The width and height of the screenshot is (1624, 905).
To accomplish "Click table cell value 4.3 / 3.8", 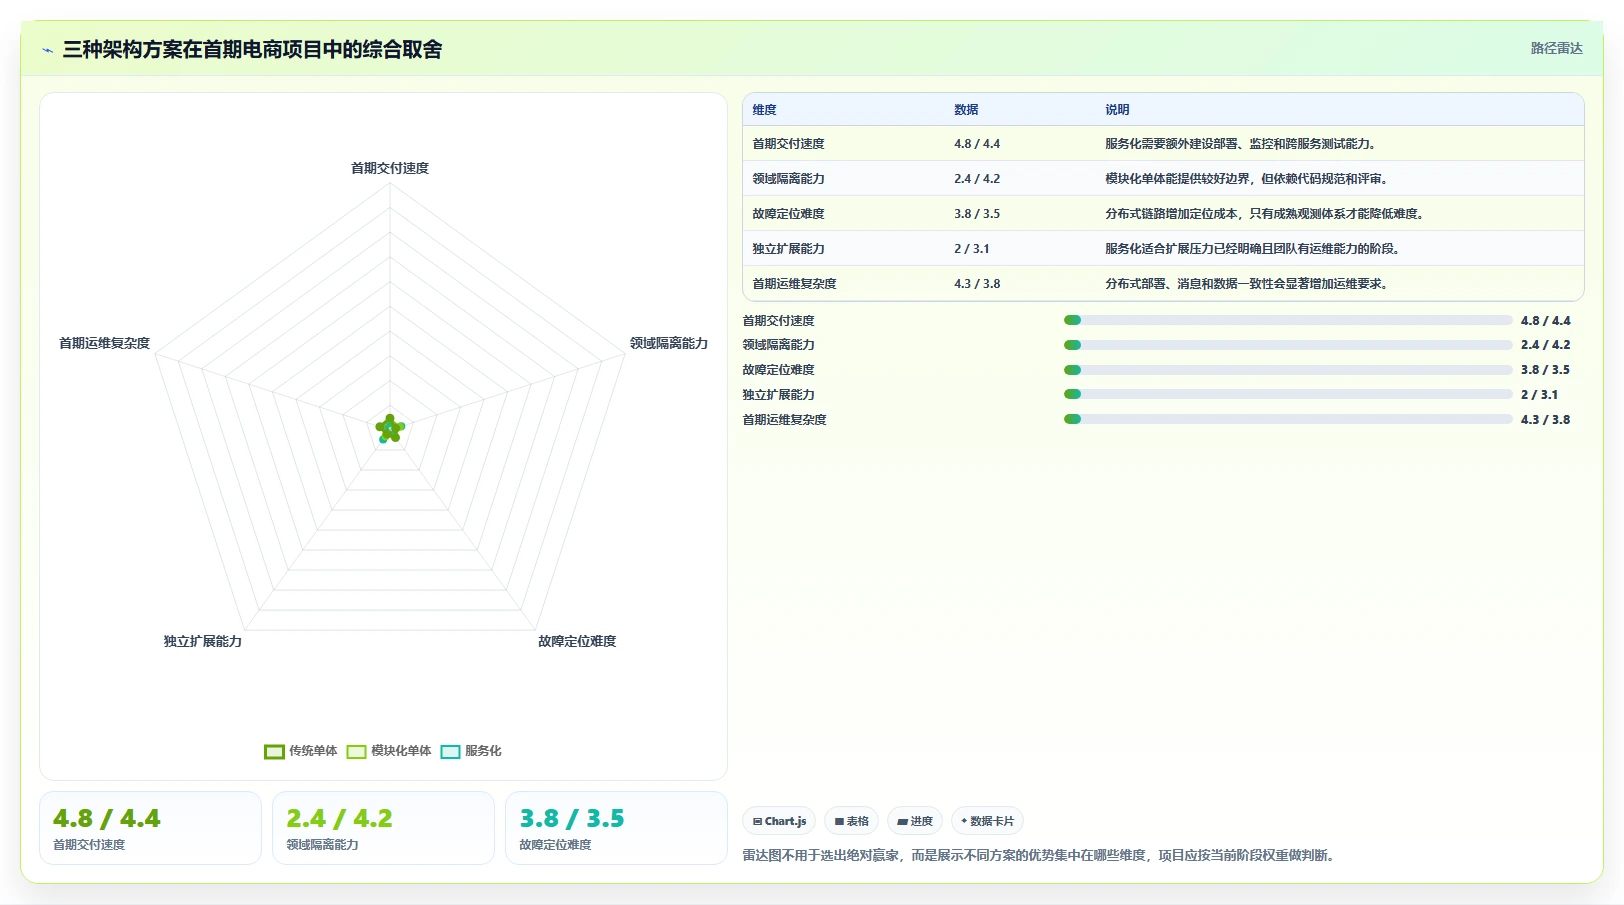I will [x=977, y=284].
